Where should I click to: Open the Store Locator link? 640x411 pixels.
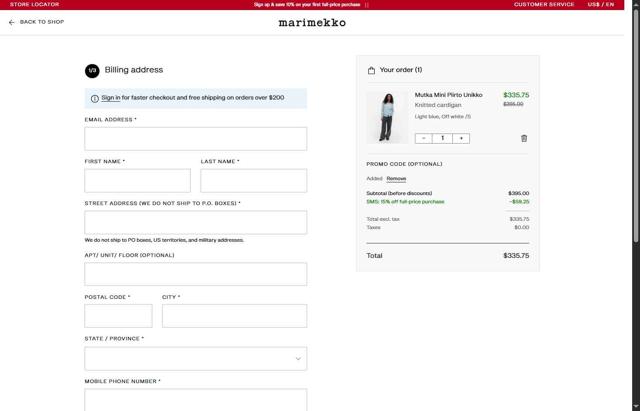click(35, 4)
